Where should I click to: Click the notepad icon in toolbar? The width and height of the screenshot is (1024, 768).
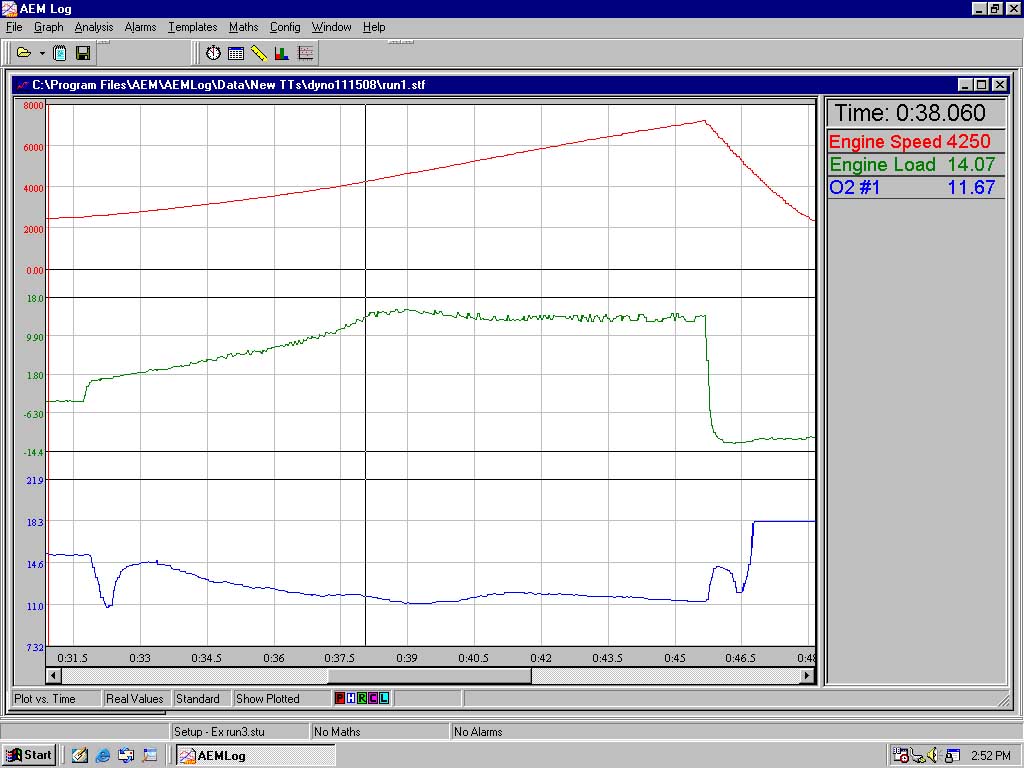point(60,53)
